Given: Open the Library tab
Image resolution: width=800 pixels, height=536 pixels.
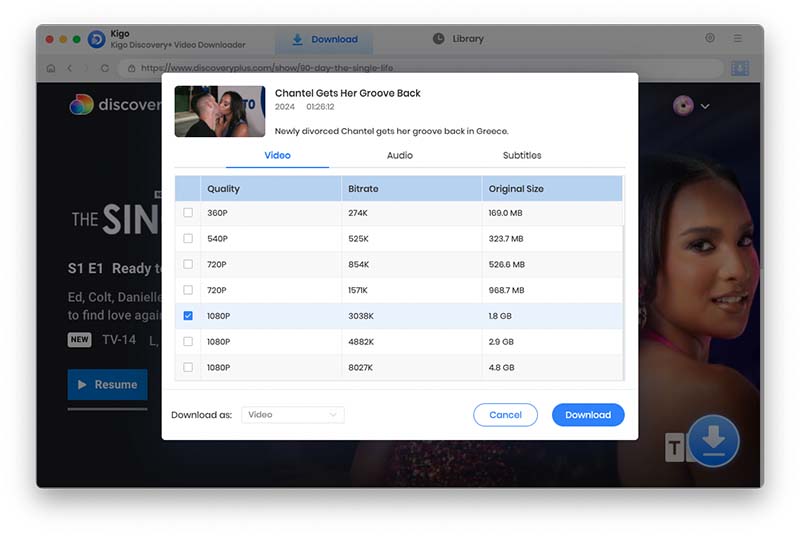Looking at the screenshot, I should pos(458,39).
